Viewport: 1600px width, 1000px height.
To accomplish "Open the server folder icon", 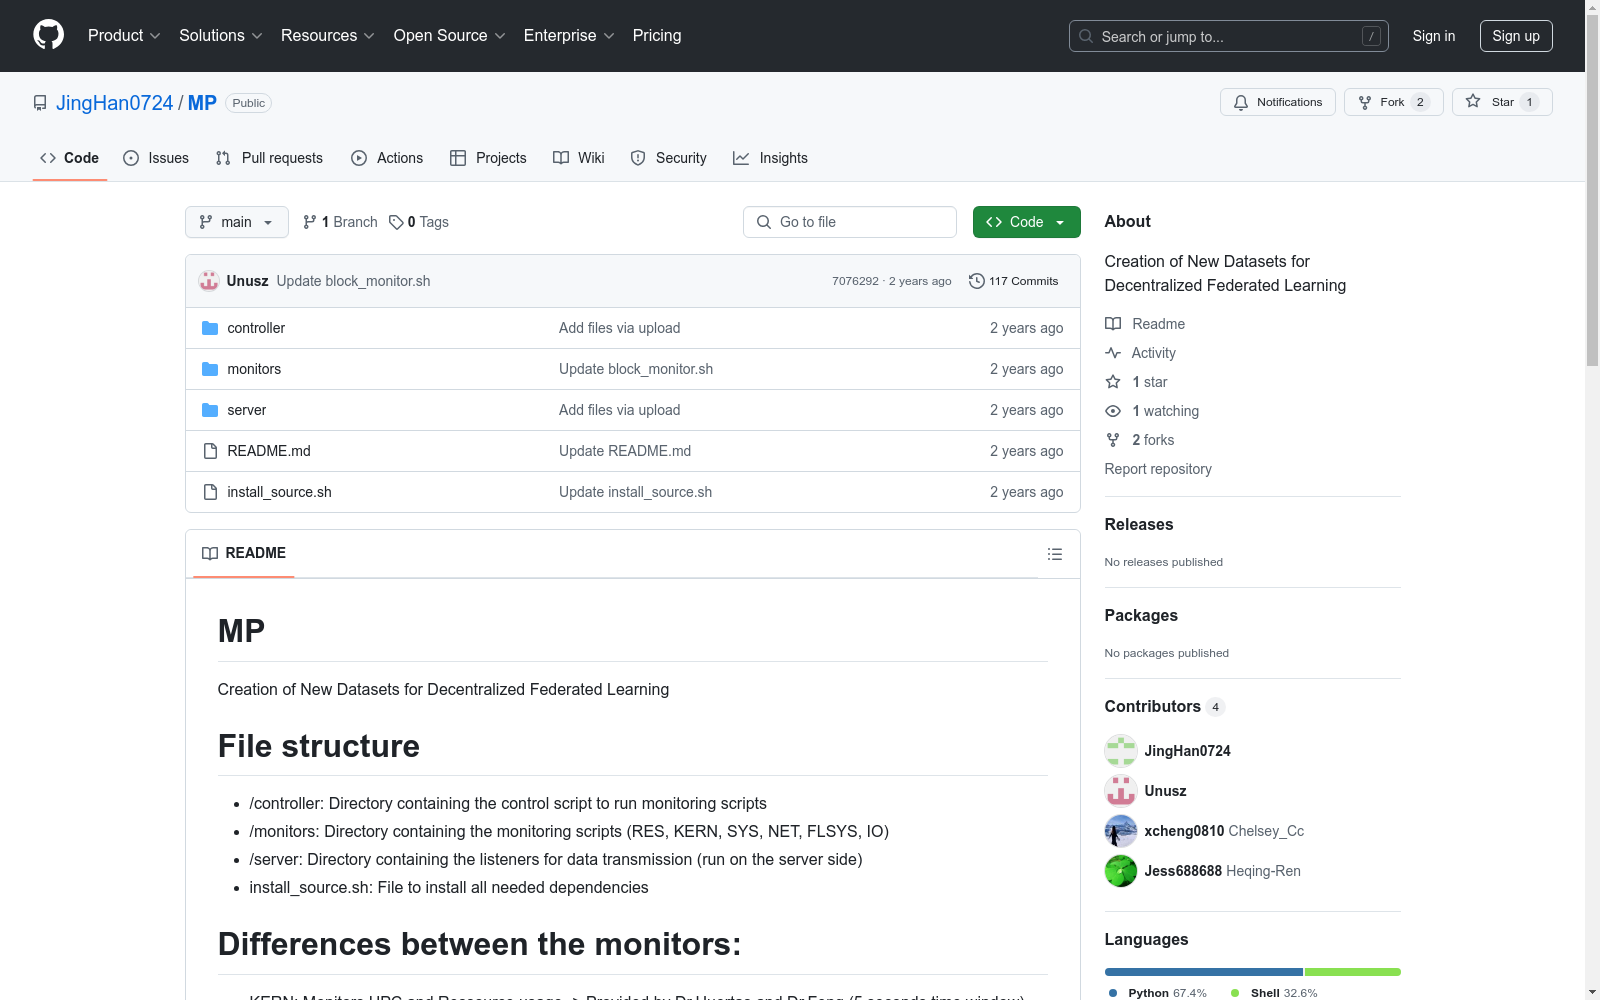I will (x=210, y=410).
